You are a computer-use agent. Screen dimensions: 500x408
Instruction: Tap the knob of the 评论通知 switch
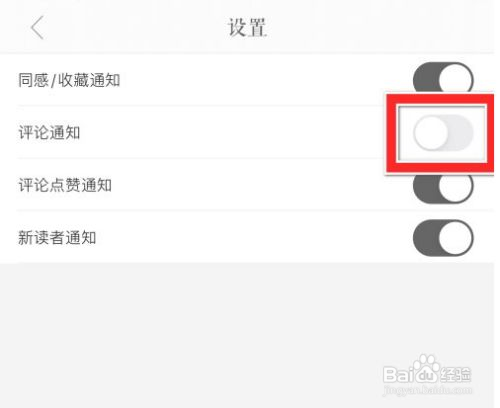pos(431,133)
